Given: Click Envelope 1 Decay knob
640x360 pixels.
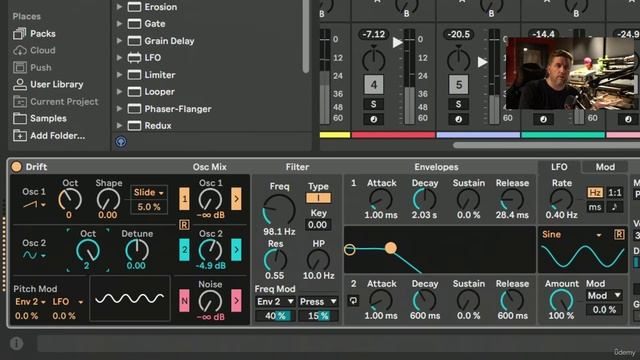Looking at the screenshot, I should [424, 200].
